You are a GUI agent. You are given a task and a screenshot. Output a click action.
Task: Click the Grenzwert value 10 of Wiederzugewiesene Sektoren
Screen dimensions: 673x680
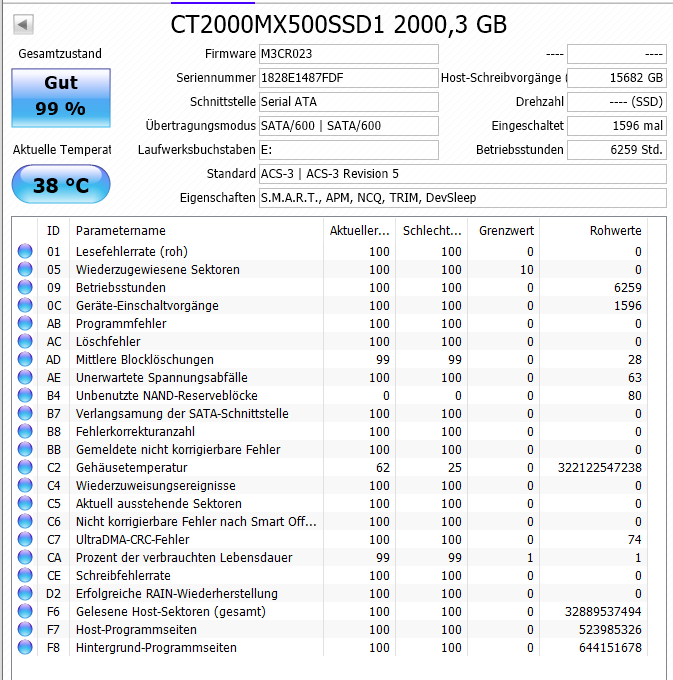pos(526,270)
